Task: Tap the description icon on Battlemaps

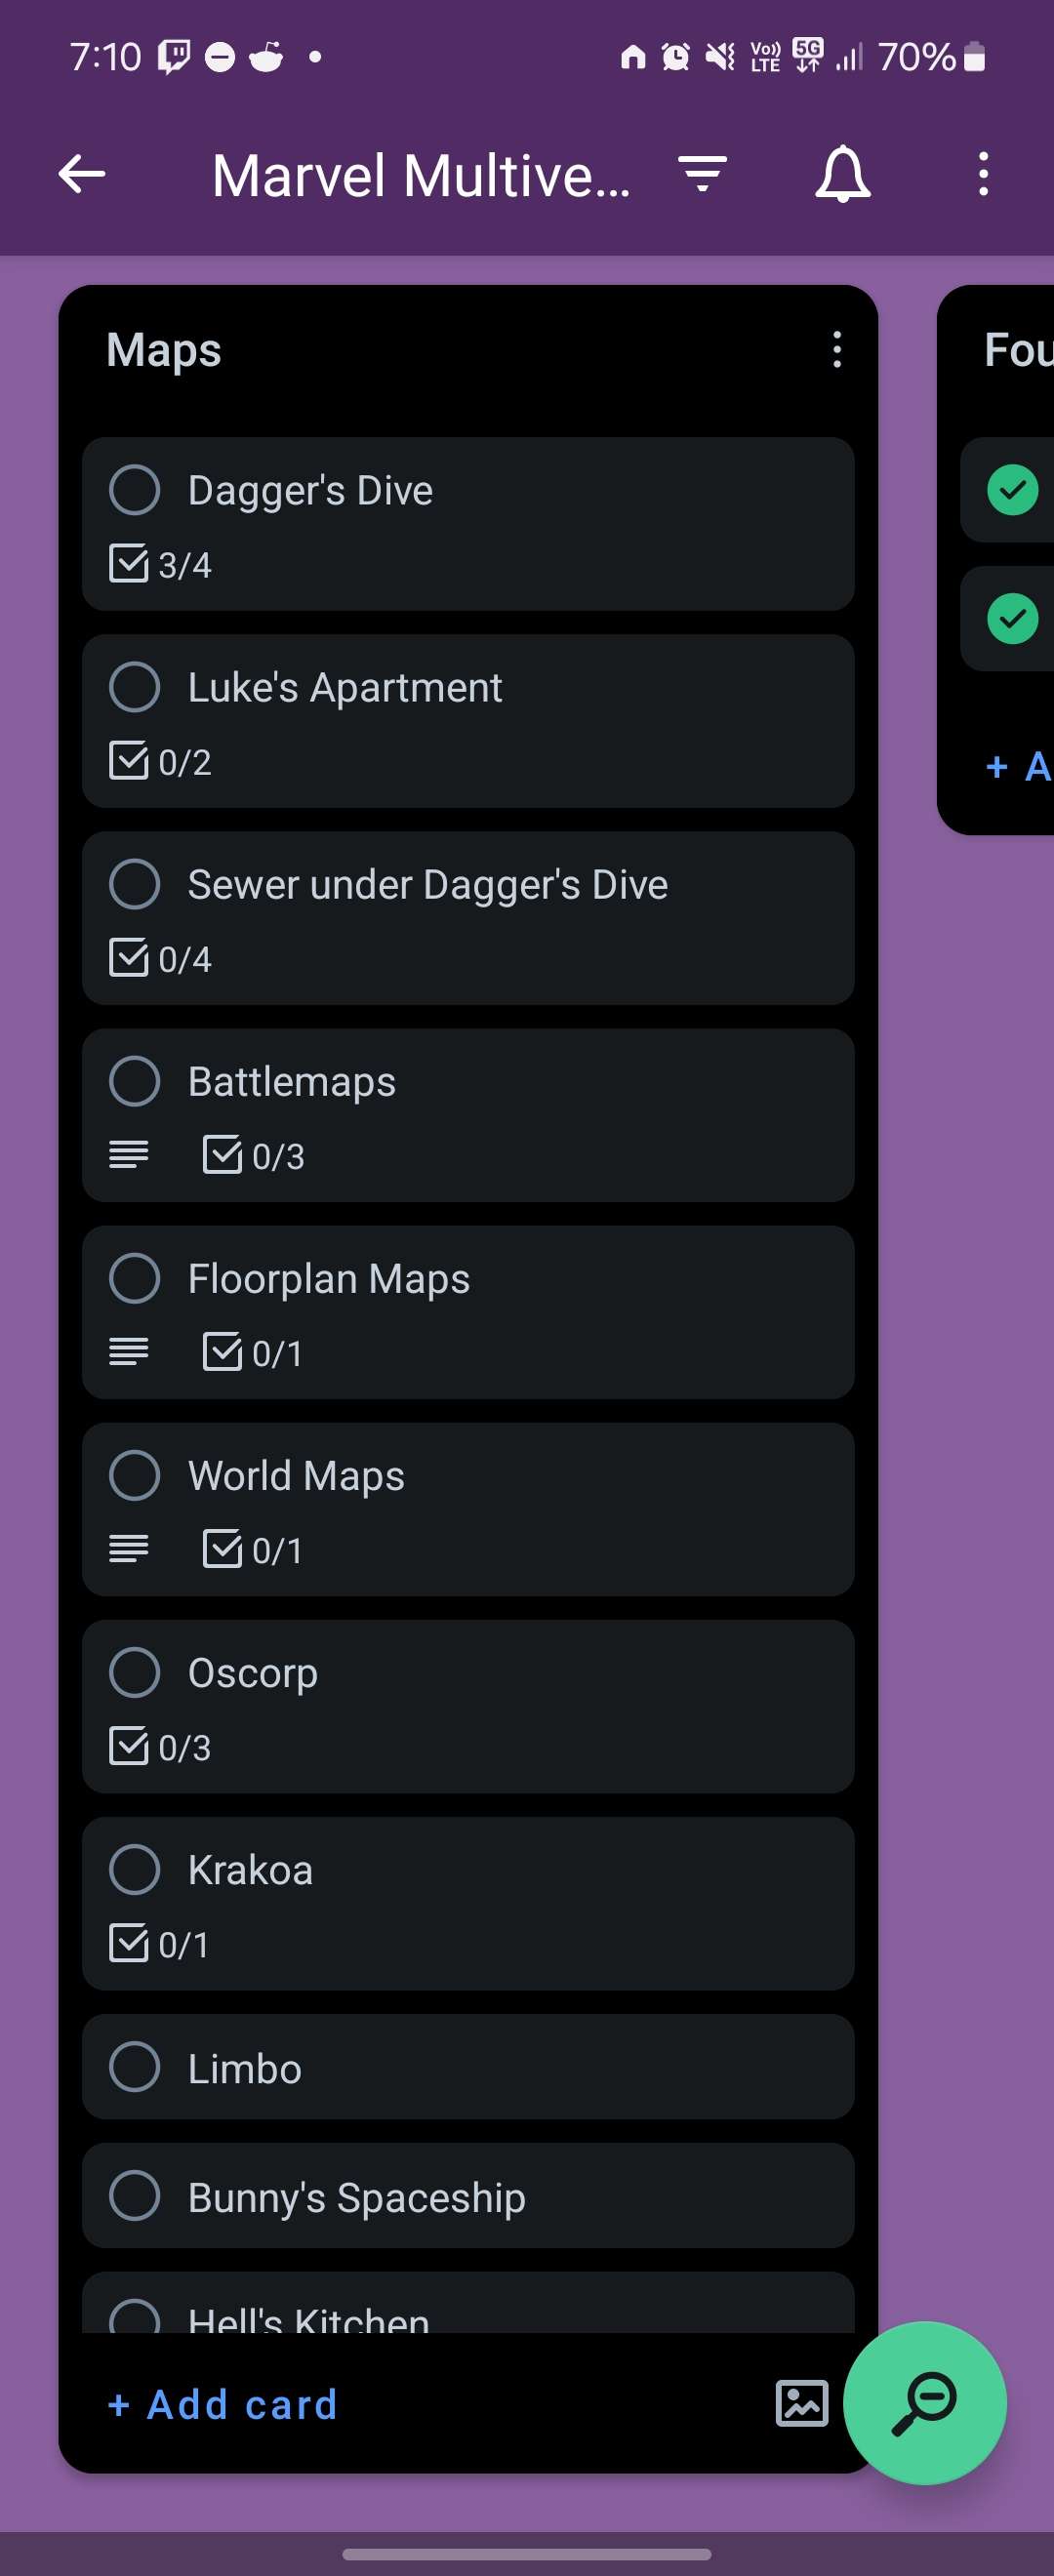Action: pos(129,1155)
